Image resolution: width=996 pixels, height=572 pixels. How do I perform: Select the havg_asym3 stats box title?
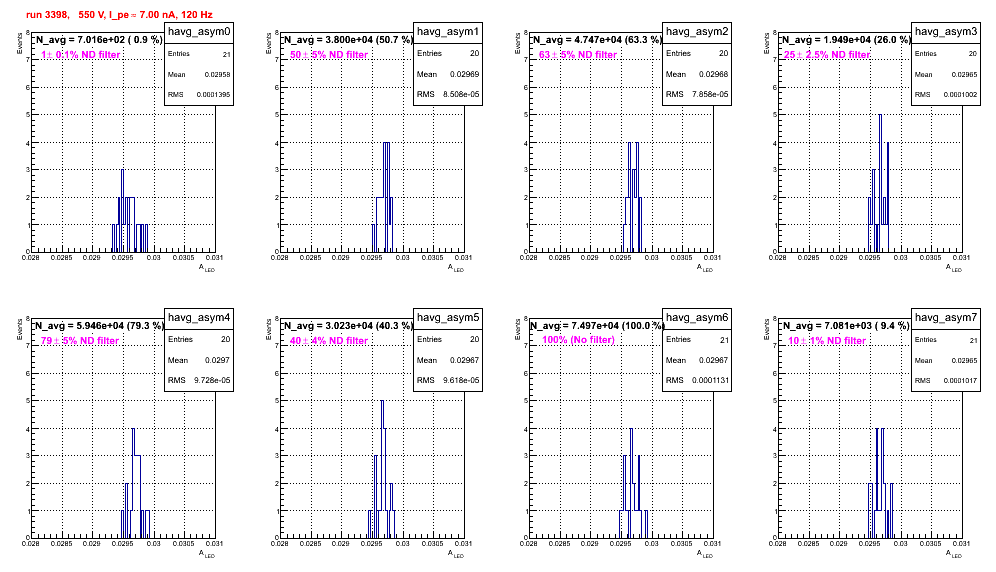click(x=946, y=32)
